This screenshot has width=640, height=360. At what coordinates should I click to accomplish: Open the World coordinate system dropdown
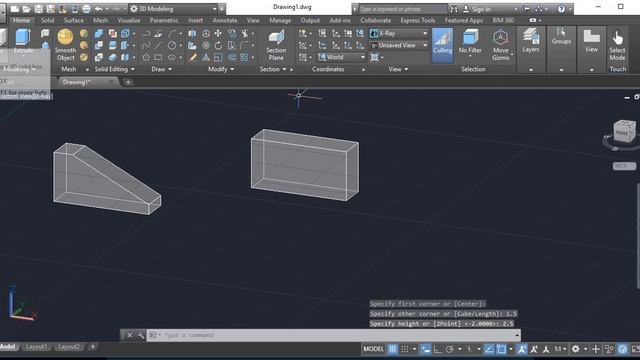click(342, 57)
